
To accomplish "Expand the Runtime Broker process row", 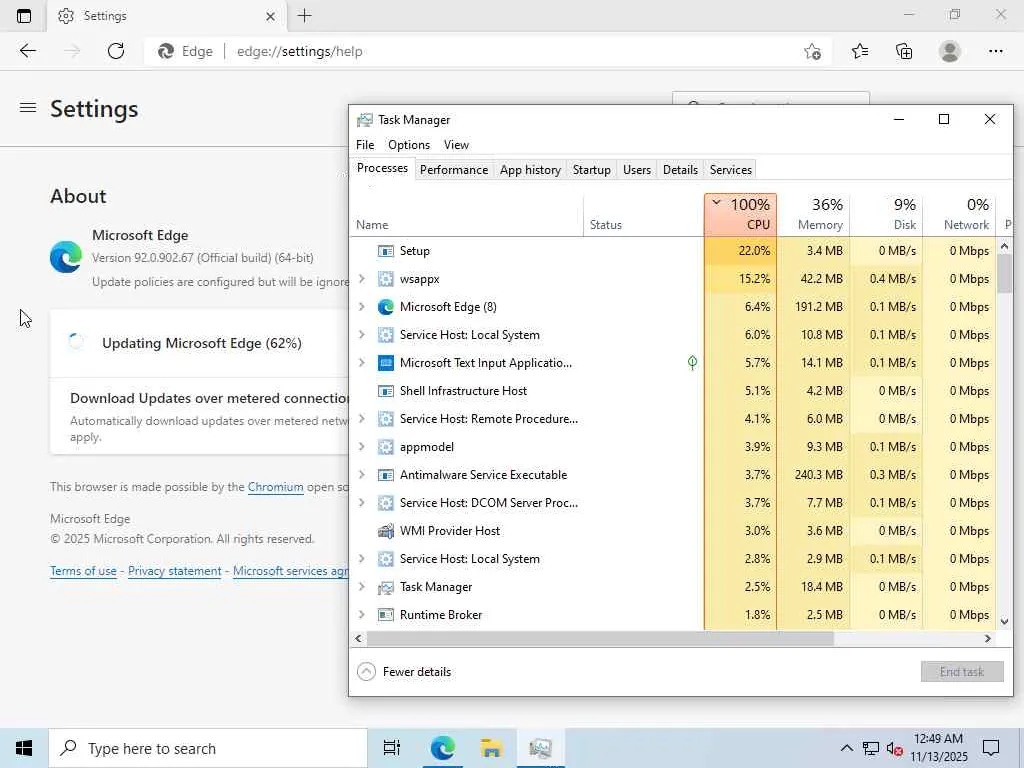I will (x=362, y=615).
